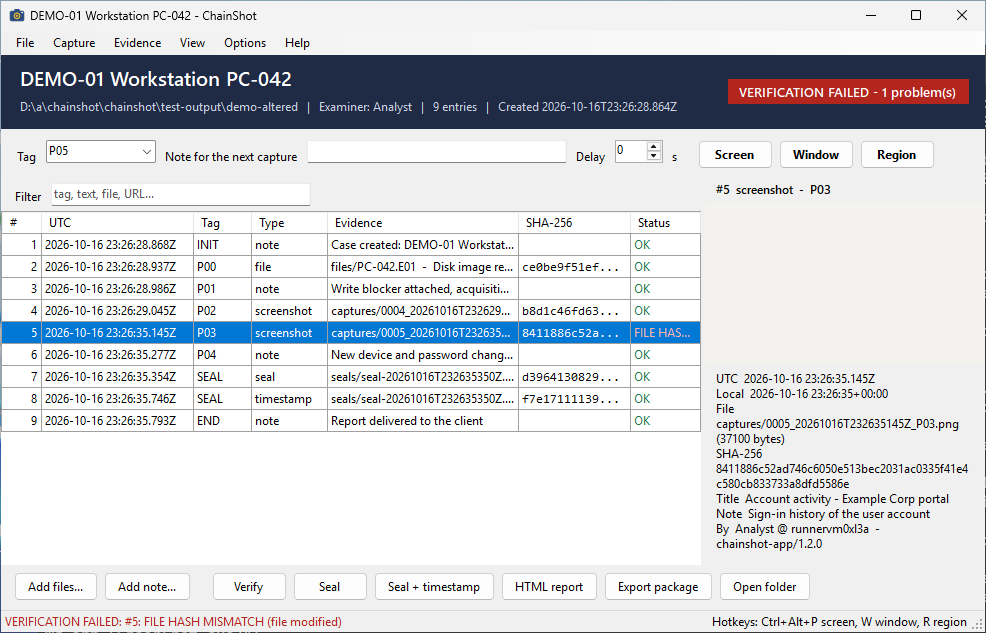Click the VERIFICATION FAILED red banner
This screenshot has width=986, height=633.
848,92
